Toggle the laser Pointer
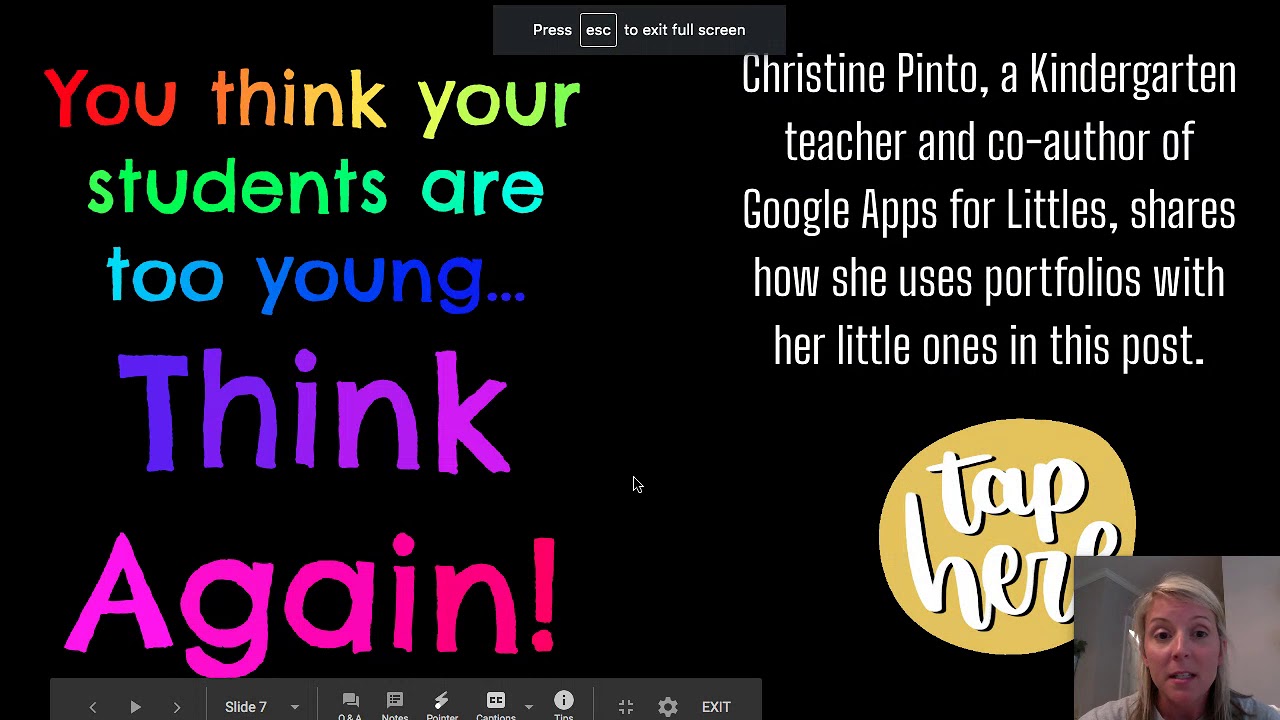1280x720 pixels. pos(441,705)
